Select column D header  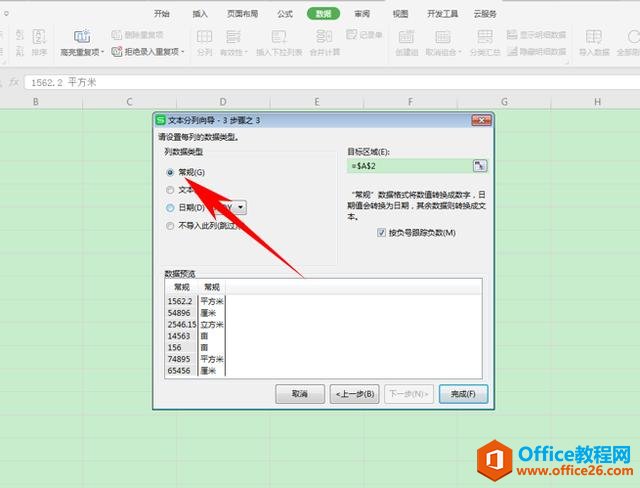click(x=223, y=102)
